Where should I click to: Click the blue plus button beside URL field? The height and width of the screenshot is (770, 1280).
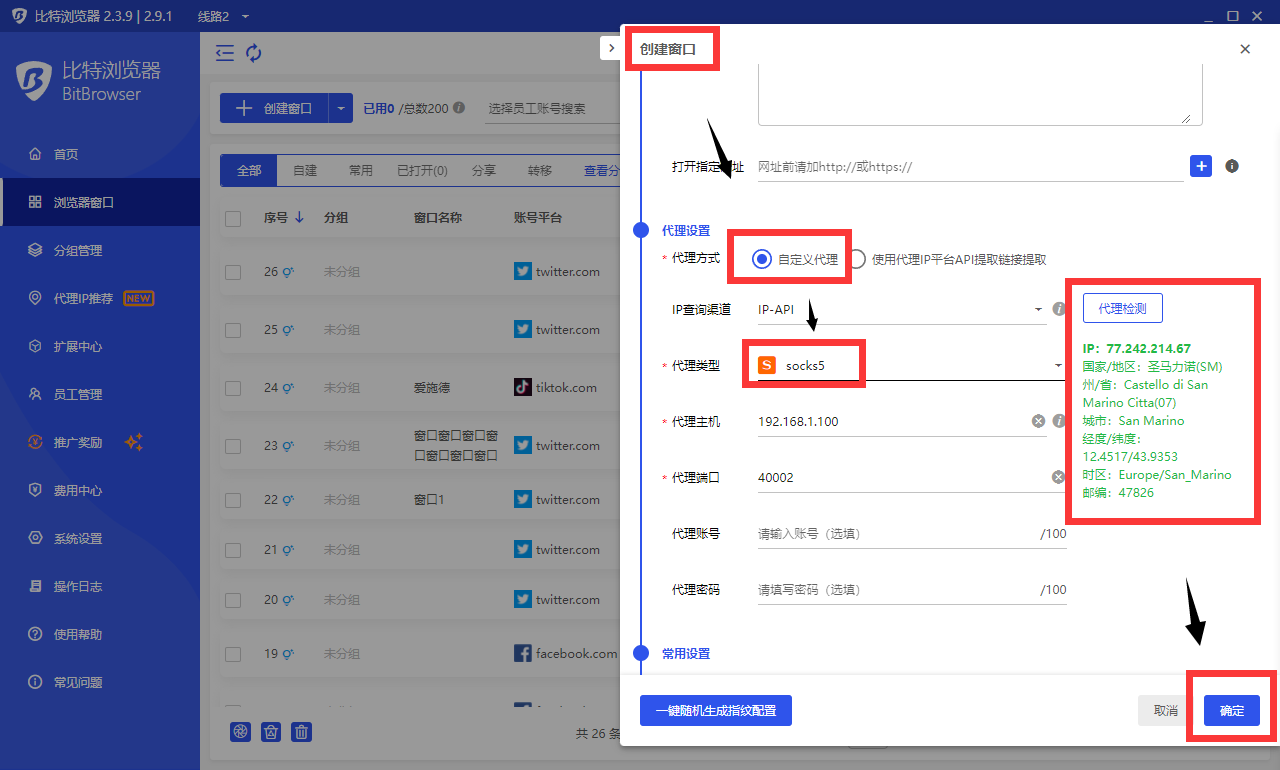coord(1201,166)
